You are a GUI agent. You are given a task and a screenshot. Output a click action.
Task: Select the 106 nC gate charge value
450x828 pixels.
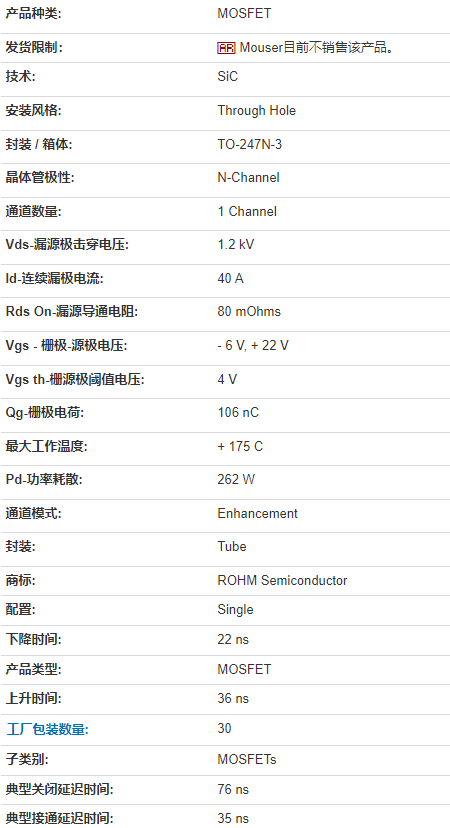click(238, 412)
